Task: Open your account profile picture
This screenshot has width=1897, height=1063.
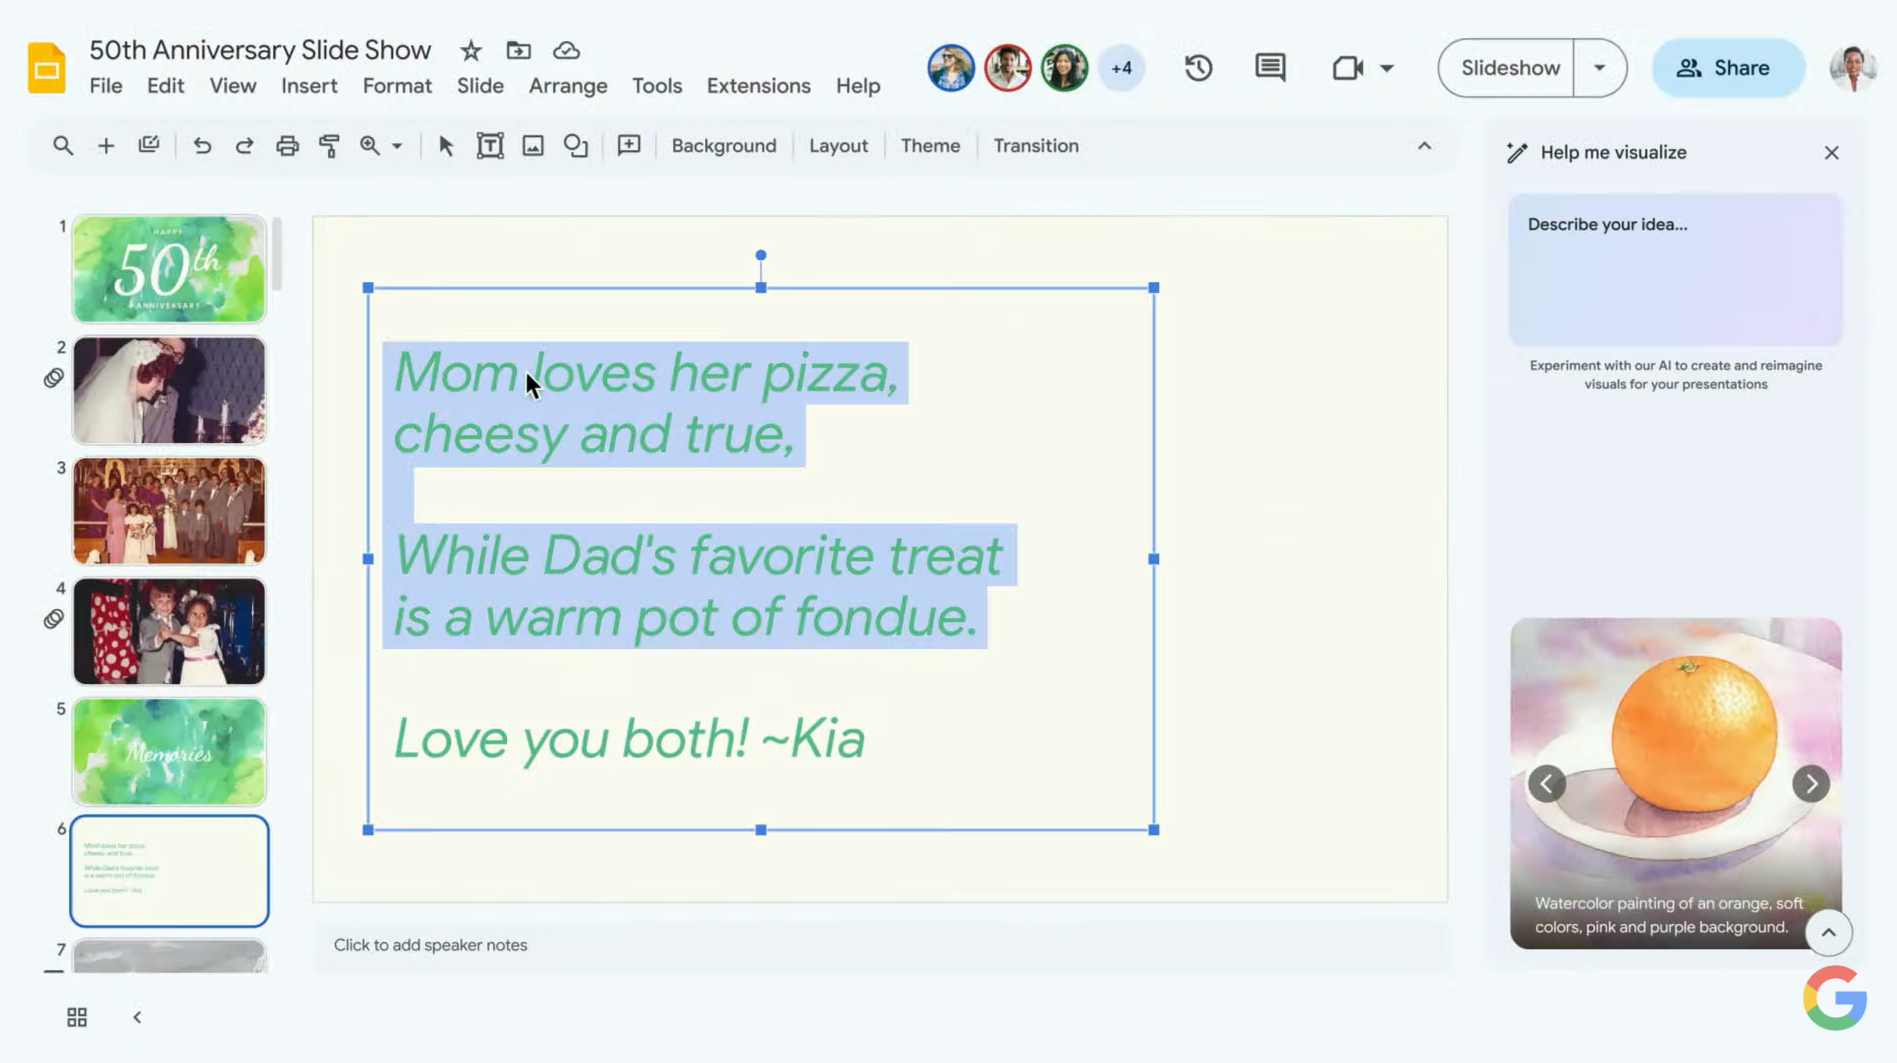Action: (1853, 68)
